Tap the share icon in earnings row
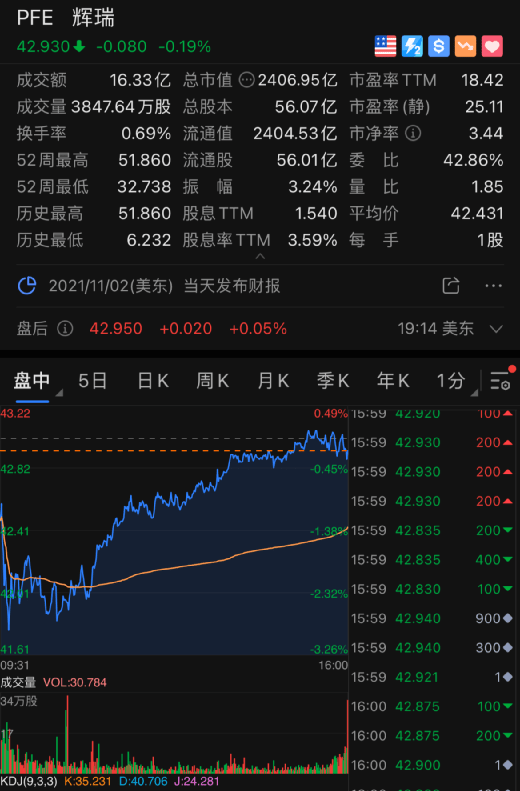The image size is (520, 791). point(451,286)
